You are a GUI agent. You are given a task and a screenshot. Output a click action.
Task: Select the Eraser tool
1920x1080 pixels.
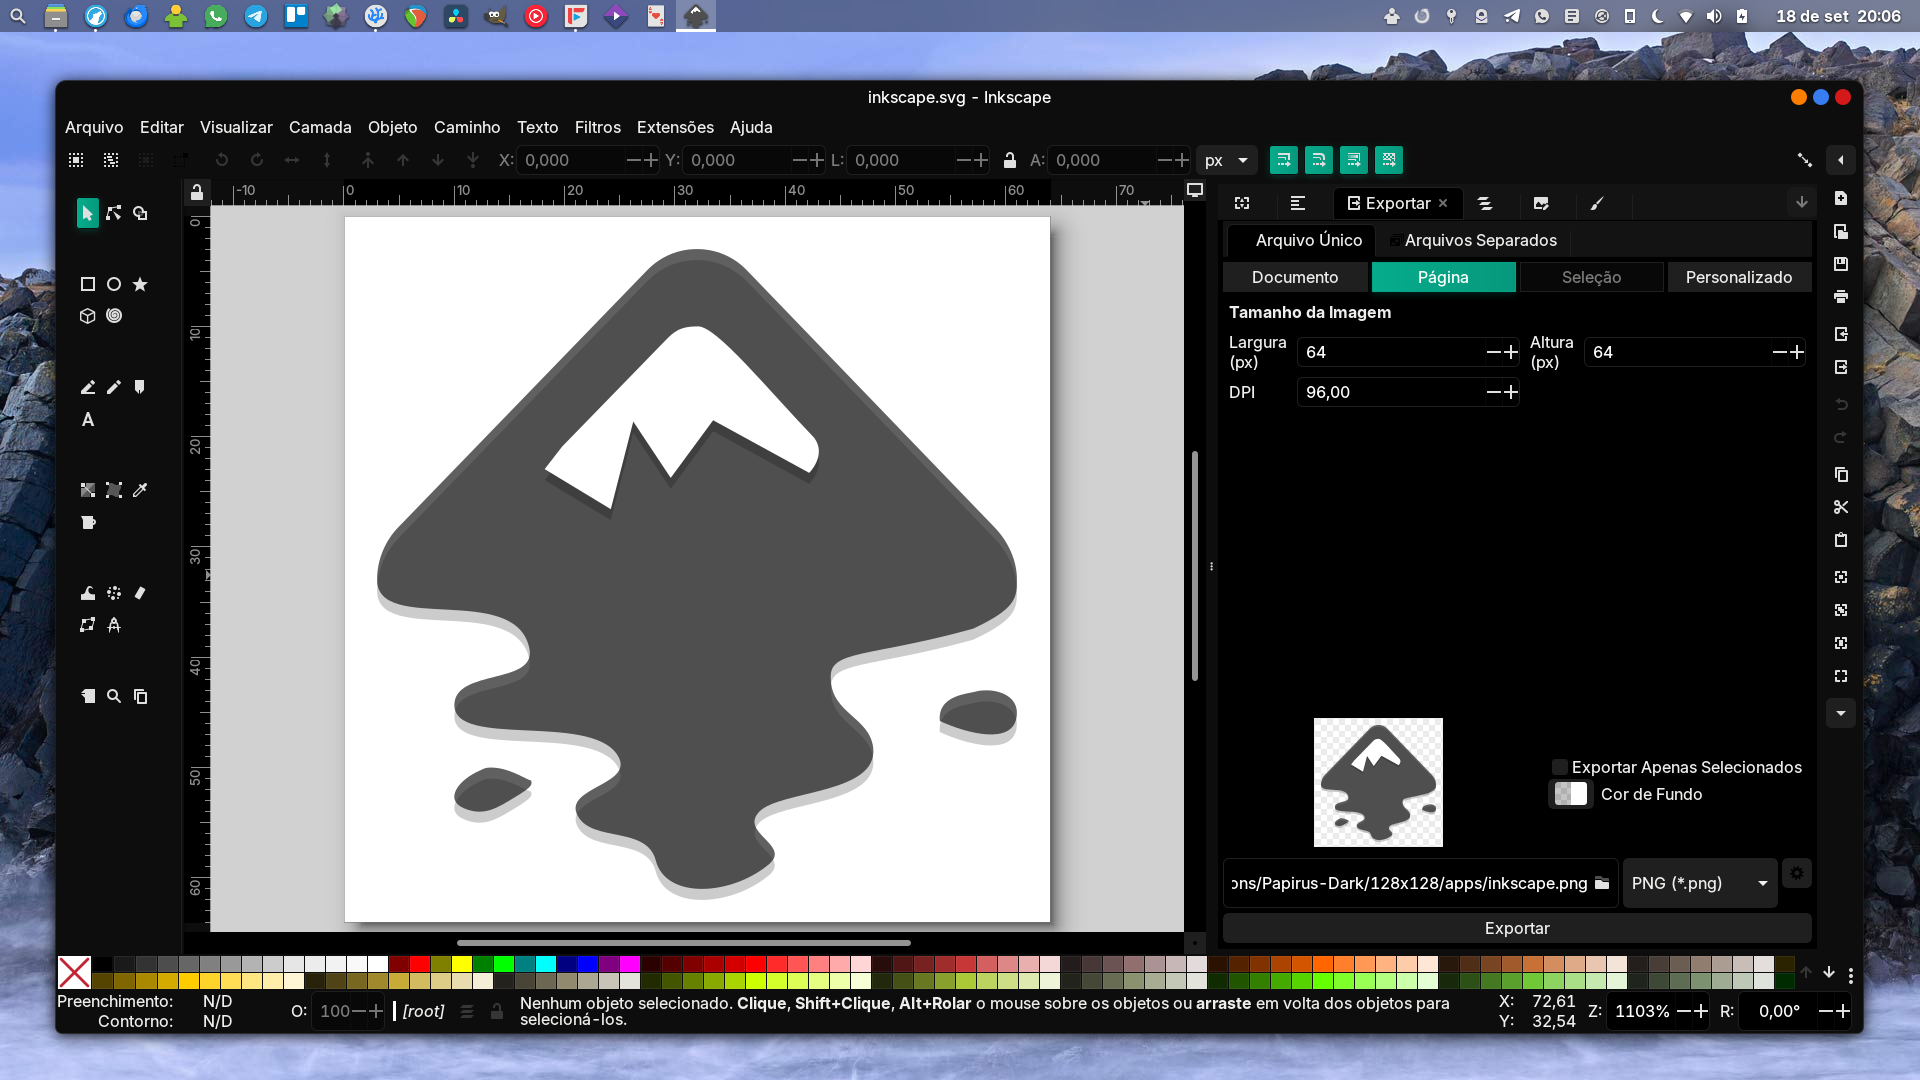click(x=139, y=593)
